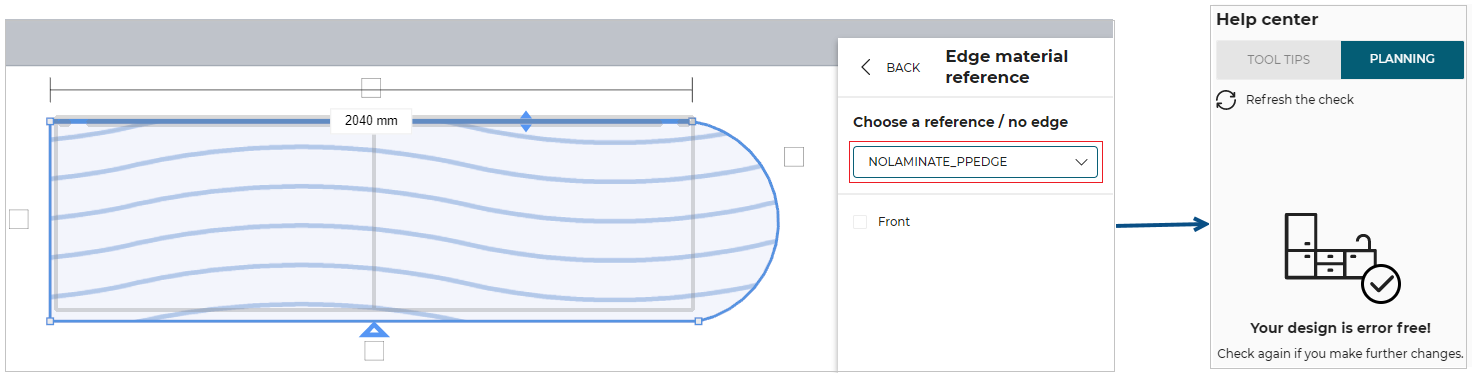Select the bottom-left corner handle of the worktop
The width and height of the screenshot is (1472, 377).
(50, 321)
